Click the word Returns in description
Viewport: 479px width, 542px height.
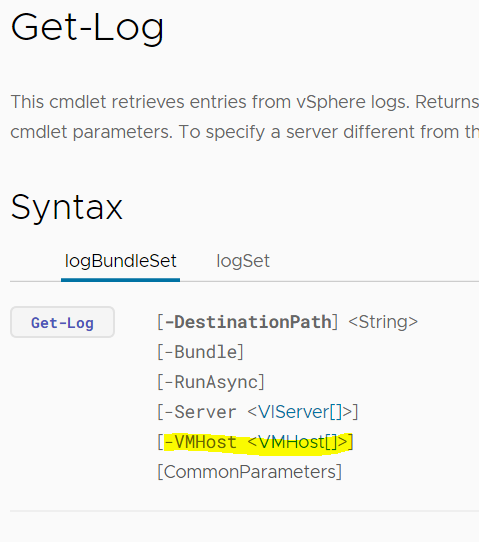click(x=447, y=102)
